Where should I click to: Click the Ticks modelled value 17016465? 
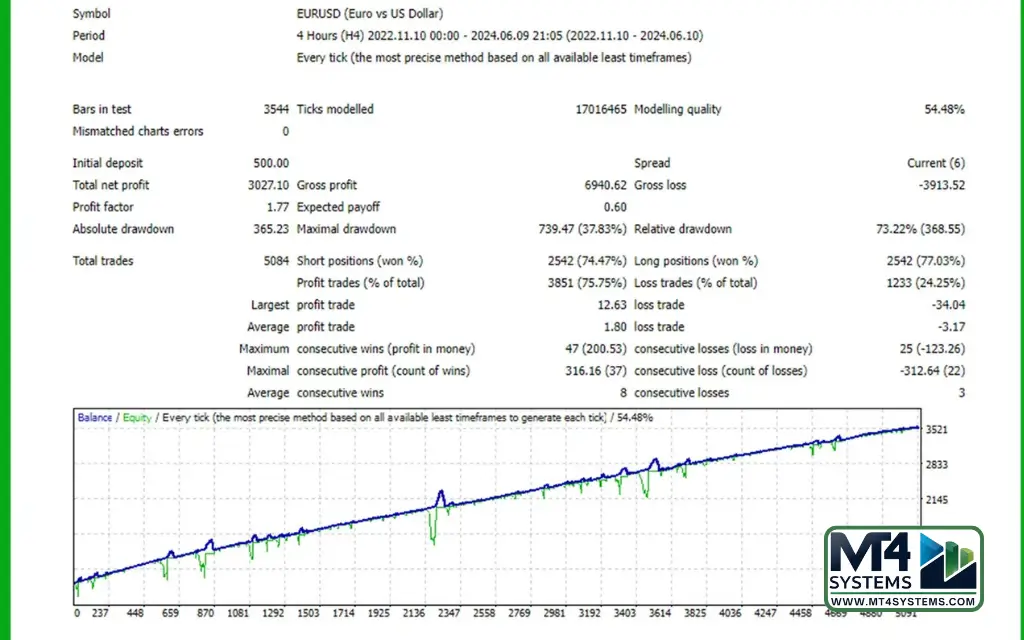600,109
